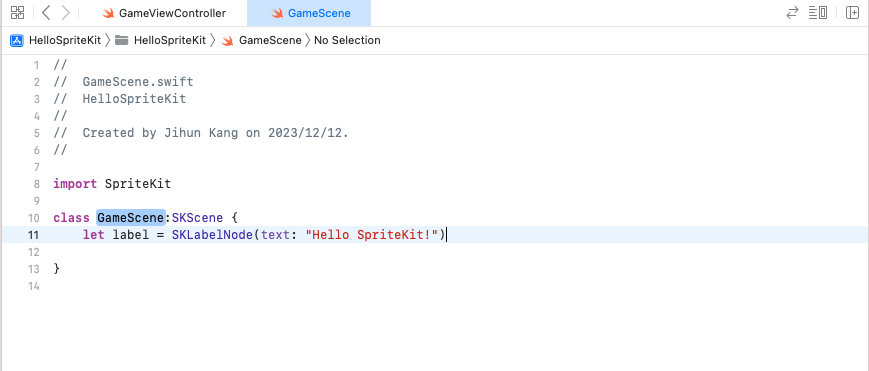Click line number 8 in gutter
Image resolution: width=869 pixels, height=371 pixels.
click(37, 184)
